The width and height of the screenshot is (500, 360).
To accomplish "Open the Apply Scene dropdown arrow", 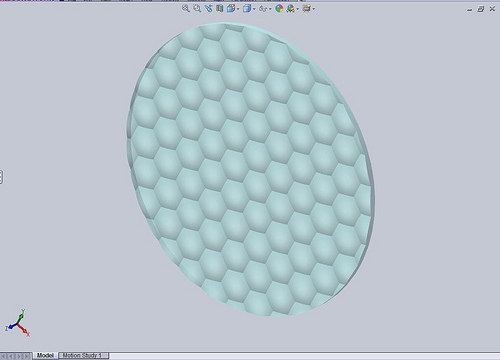I will [298, 9].
